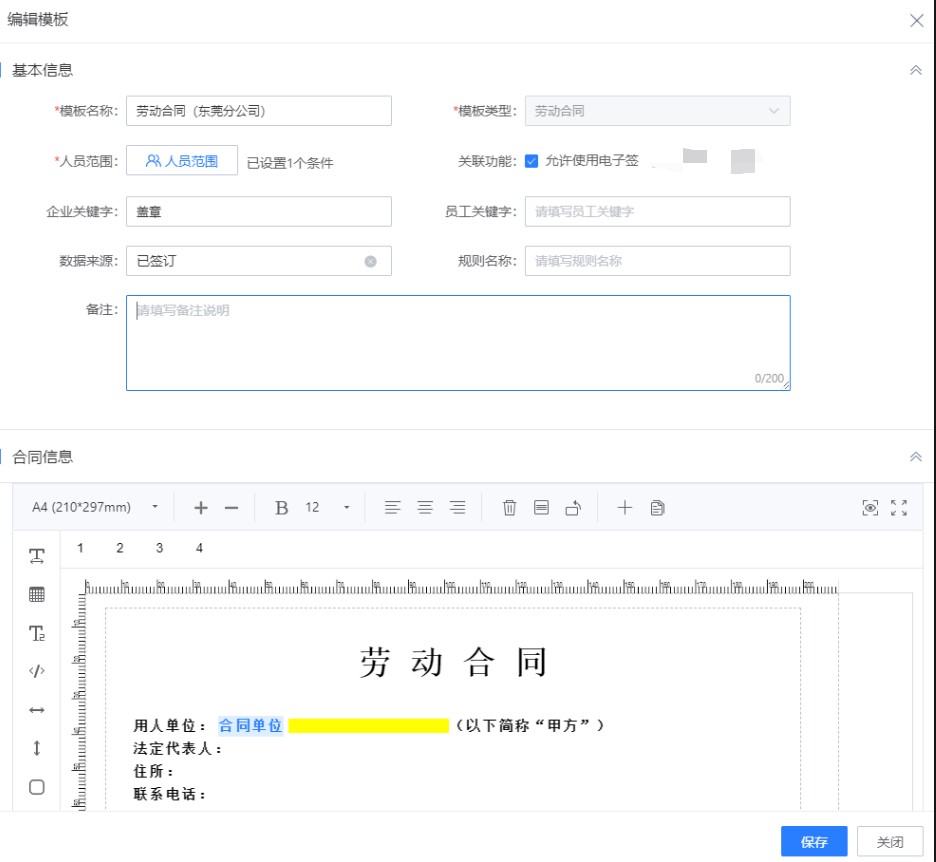This screenshot has height=862, width=936.
Task: Save the template with the 保存 button
Action: (x=814, y=841)
